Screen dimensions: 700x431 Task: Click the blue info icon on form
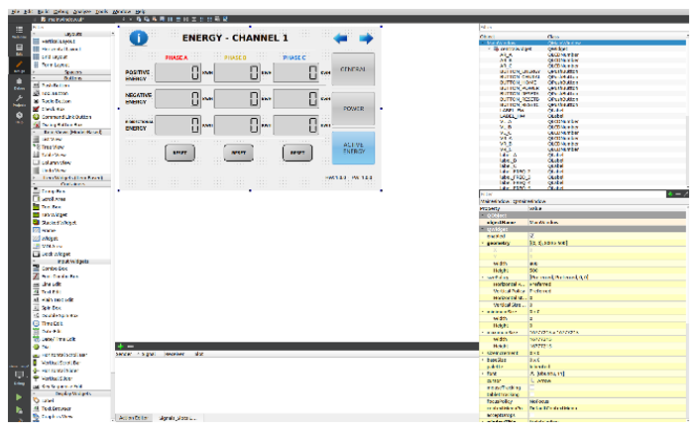pyautogui.click(x=139, y=38)
